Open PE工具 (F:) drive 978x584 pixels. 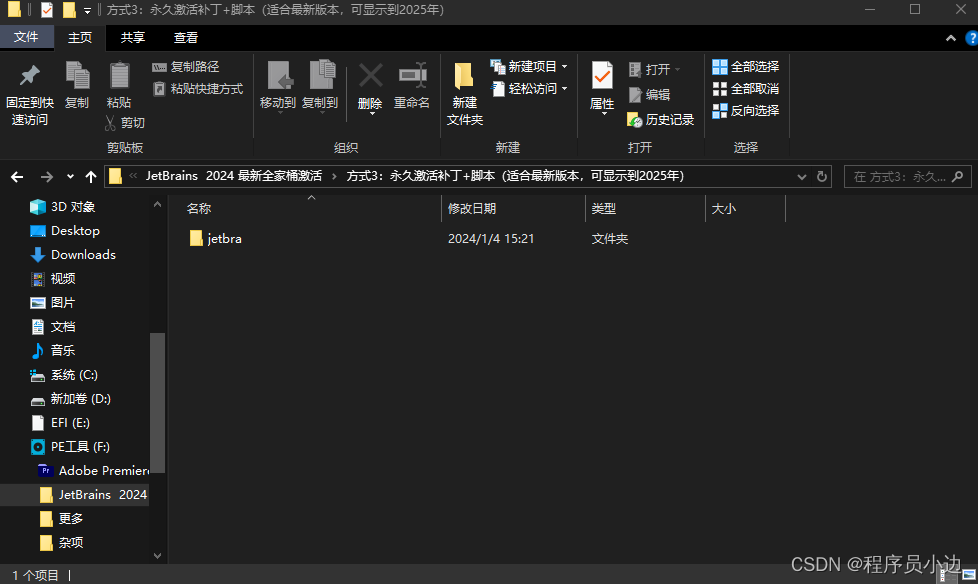pyautogui.click(x=70, y=447)
